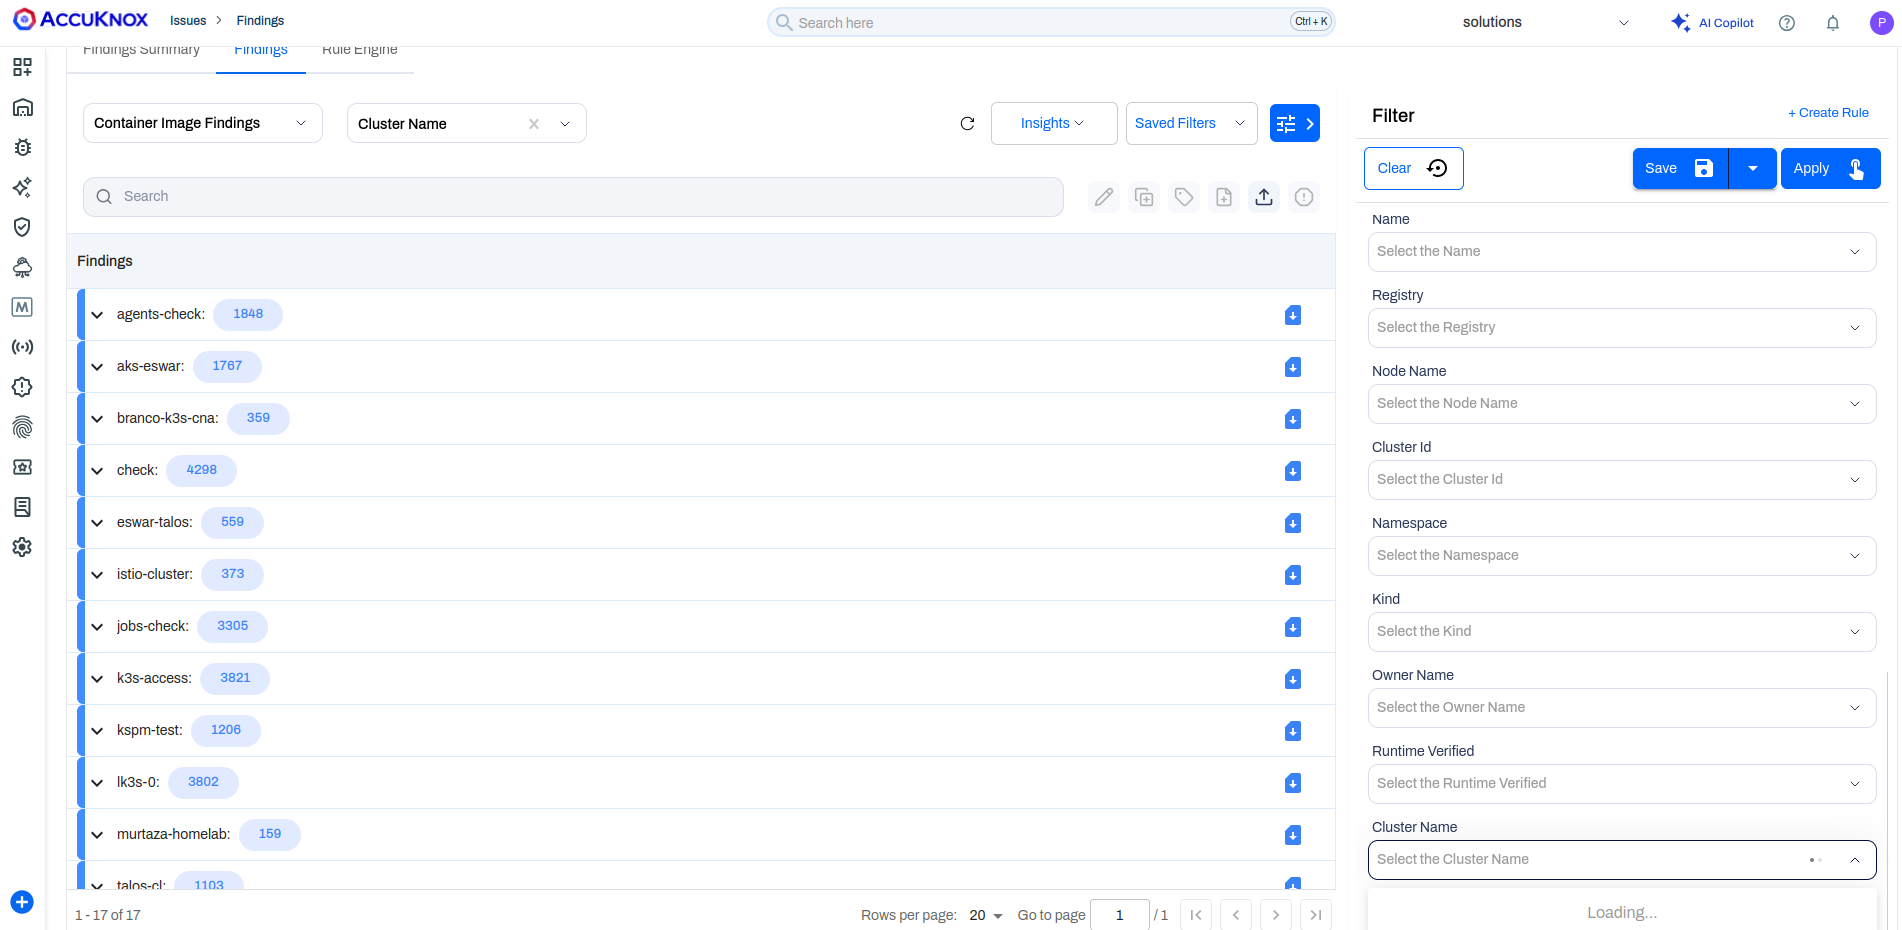Click the help question mark icon
The image size is (1902, 930).
click(1787, 23)
